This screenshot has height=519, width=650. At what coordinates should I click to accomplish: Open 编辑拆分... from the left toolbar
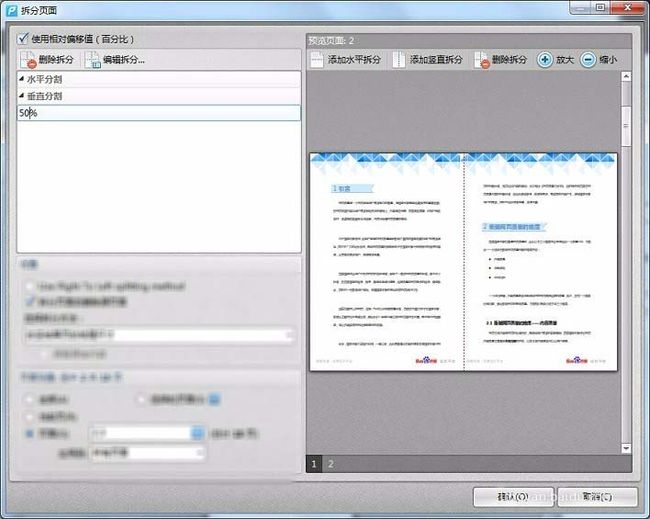pyautogui.click(x=115, y=60)
